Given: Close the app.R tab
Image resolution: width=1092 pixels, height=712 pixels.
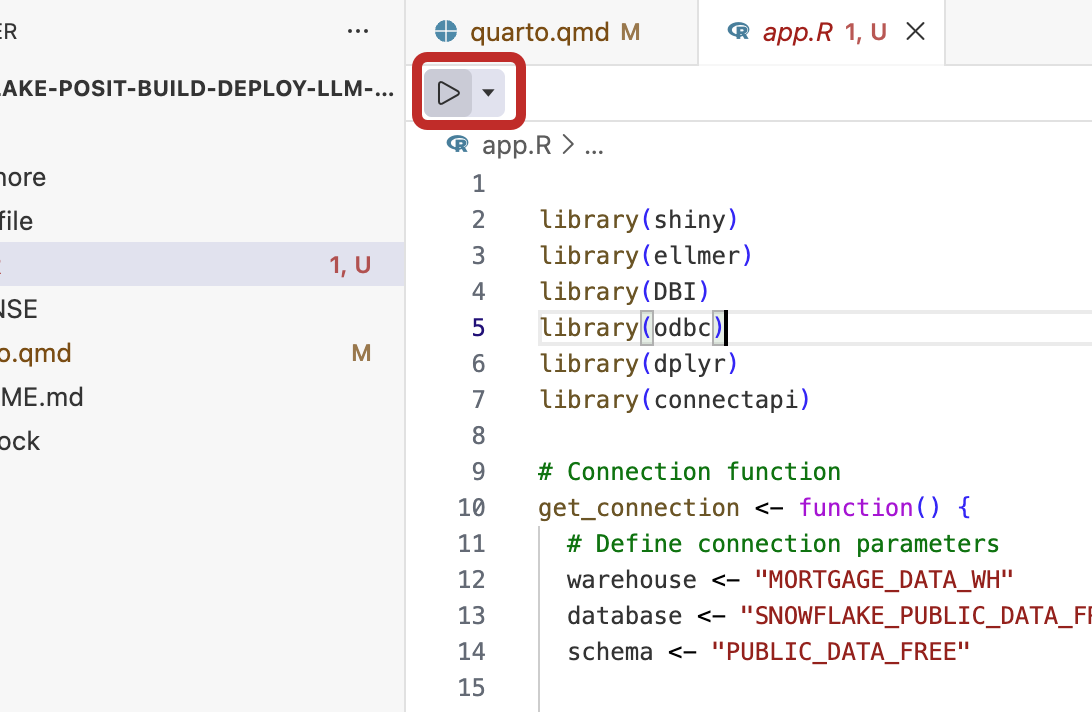Looking at the screenshot, I should pyautogui.click(x=914, y=32).
